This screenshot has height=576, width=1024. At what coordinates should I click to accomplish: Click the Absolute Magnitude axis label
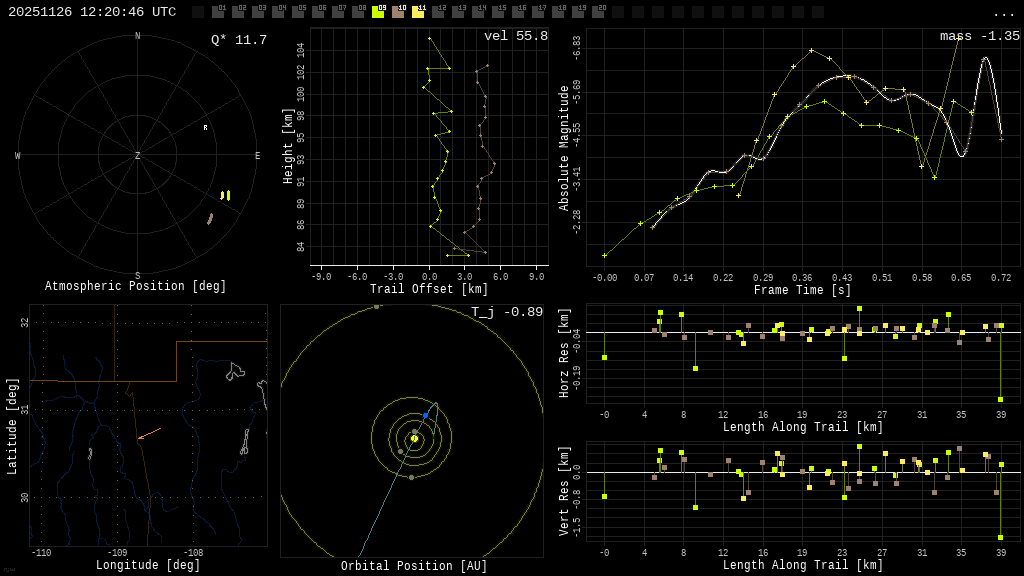pos(564,148)
